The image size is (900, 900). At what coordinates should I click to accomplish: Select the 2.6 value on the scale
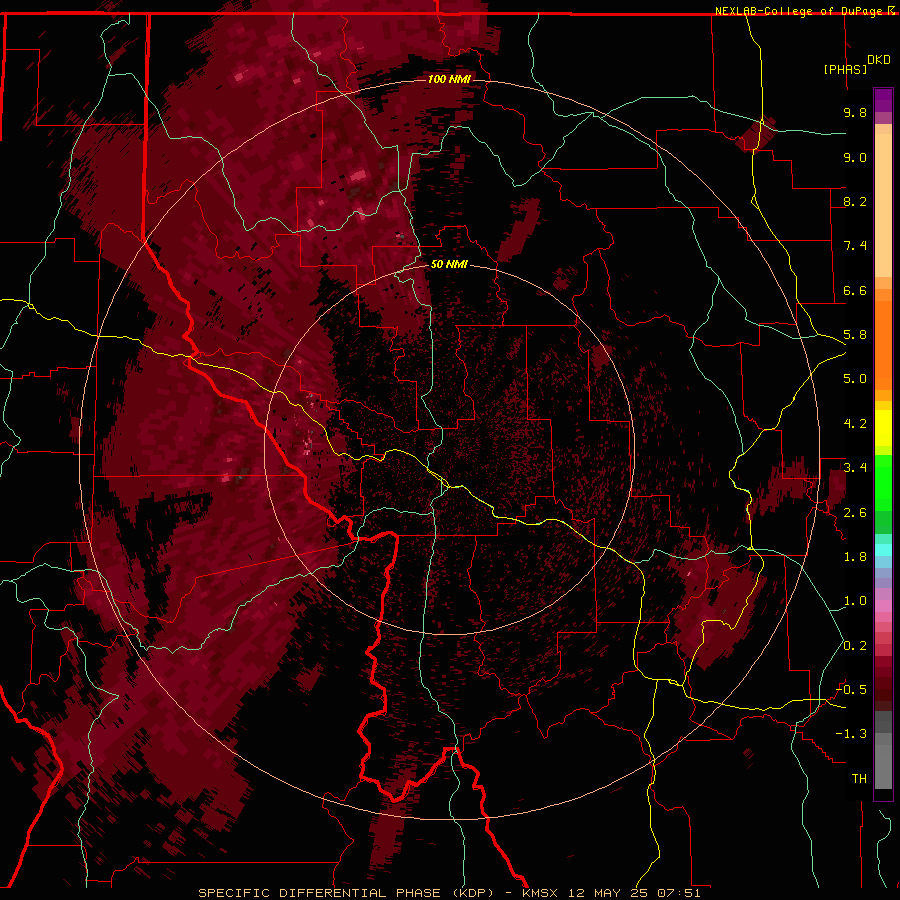pos(855,513)
